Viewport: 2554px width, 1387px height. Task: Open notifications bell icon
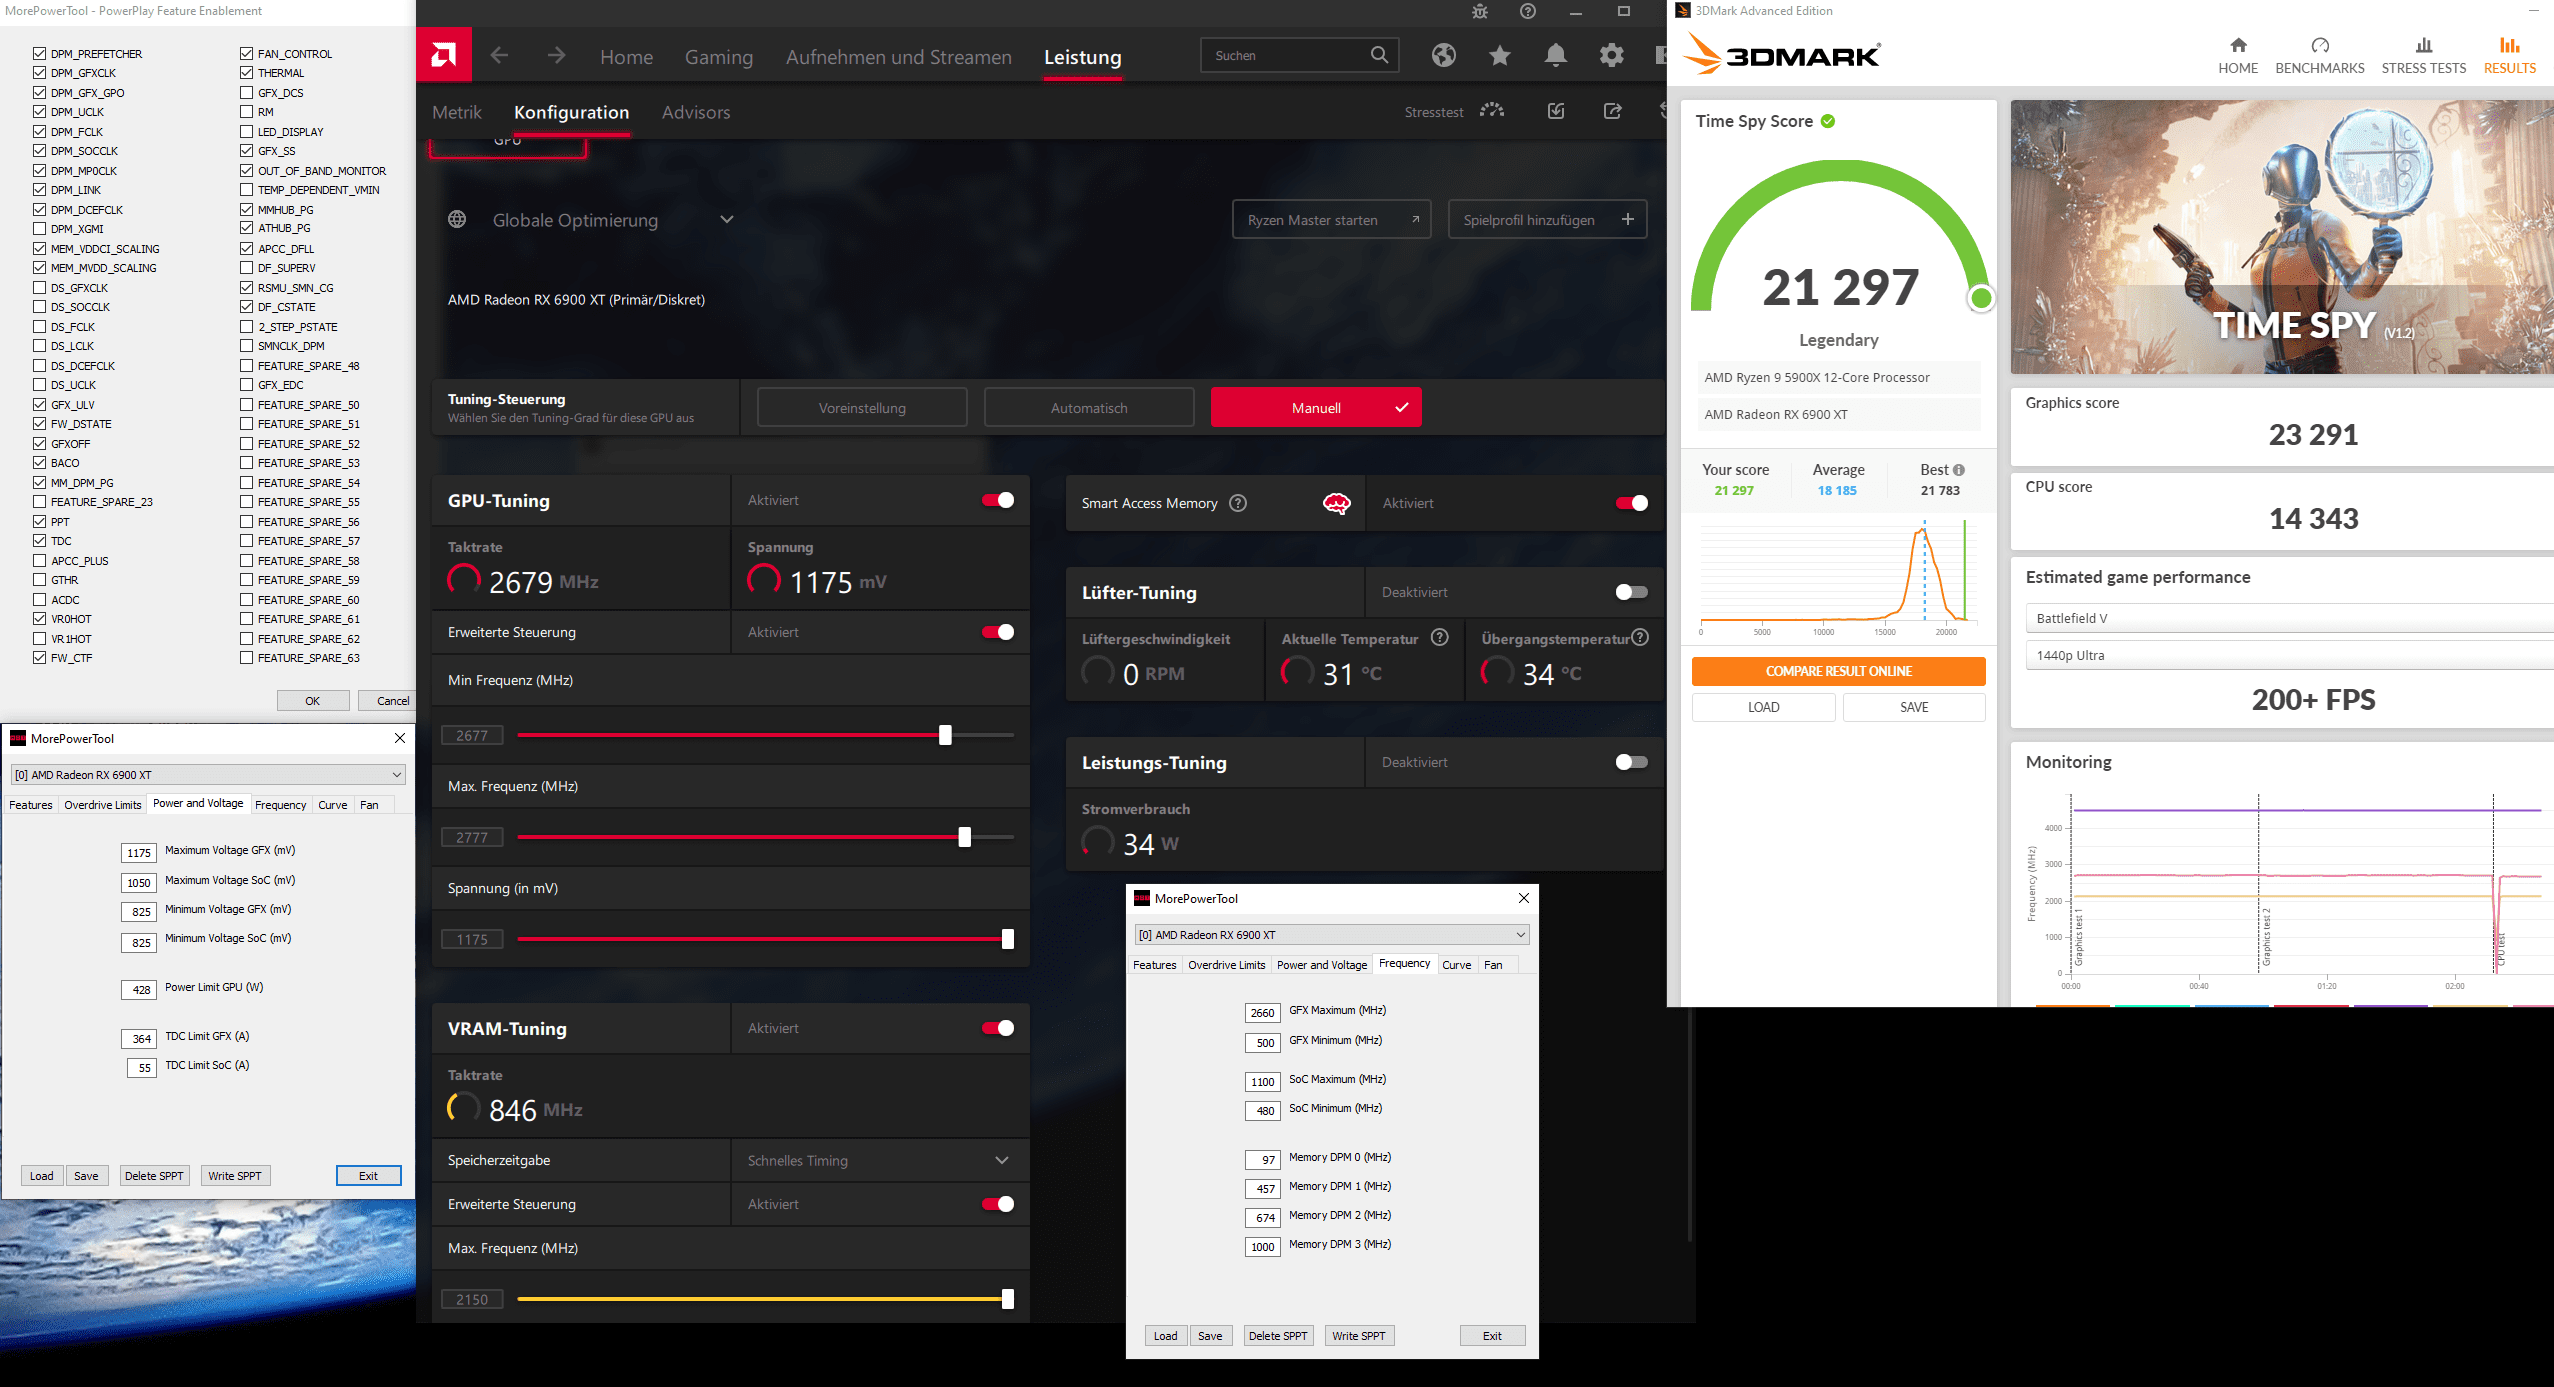point(1555,55)
